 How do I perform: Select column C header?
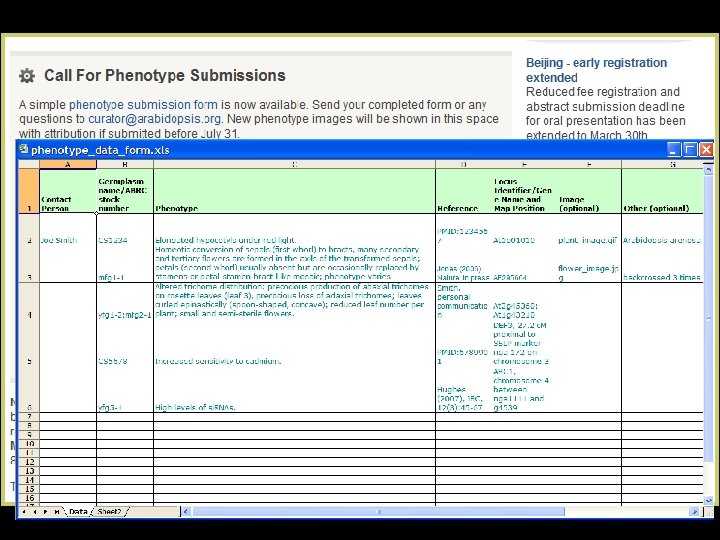(294, 164)
